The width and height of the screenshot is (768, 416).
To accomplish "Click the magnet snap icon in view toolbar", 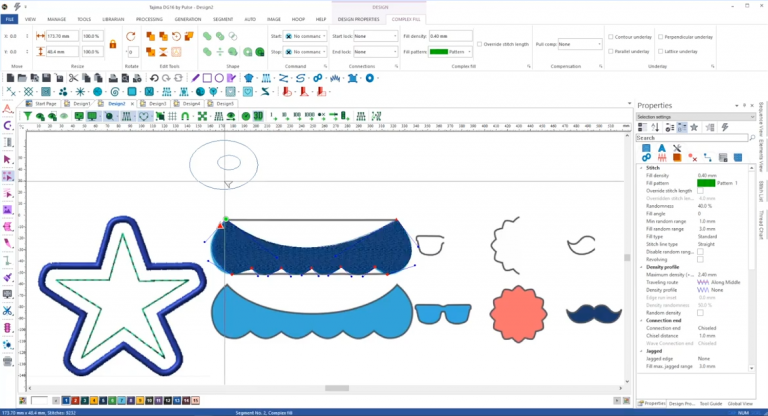I will pyautogui.click(x=186, y=116).
